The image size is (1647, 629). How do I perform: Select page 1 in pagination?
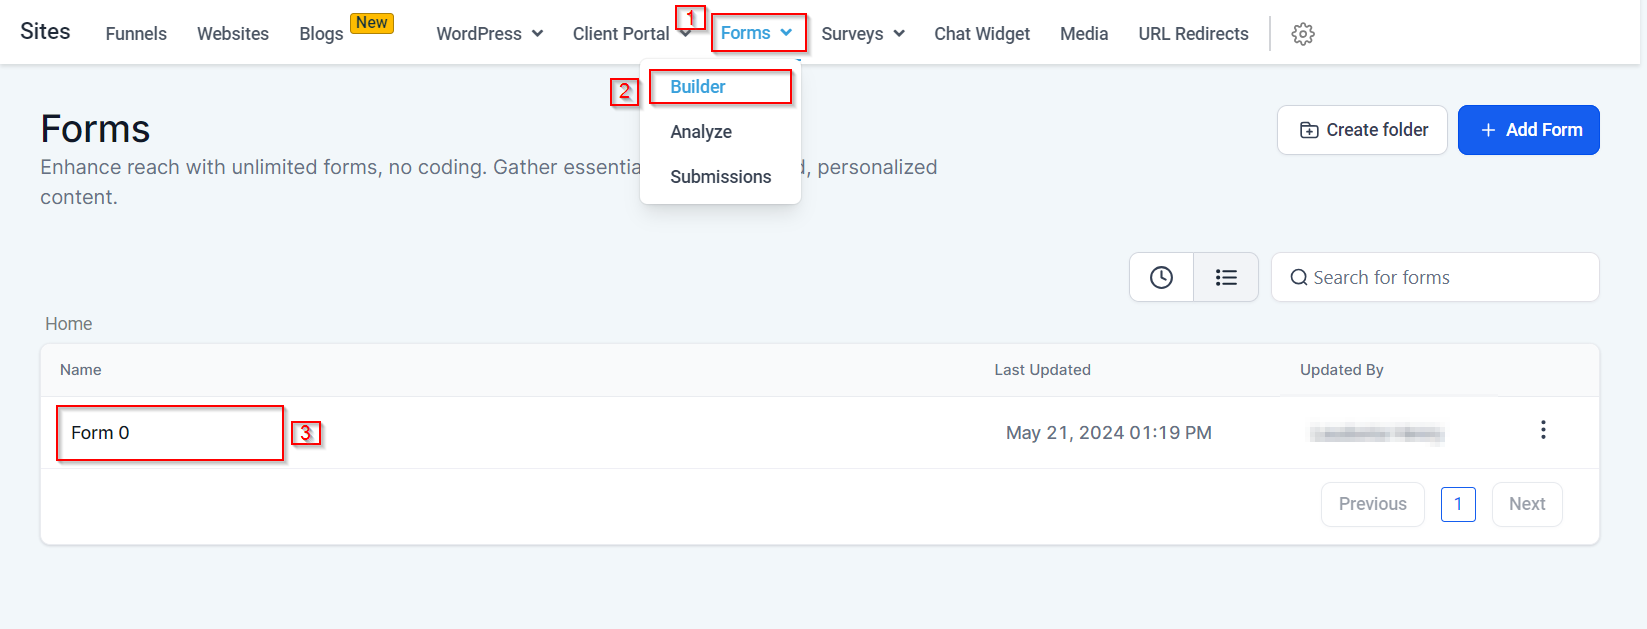click(1458, 504)
